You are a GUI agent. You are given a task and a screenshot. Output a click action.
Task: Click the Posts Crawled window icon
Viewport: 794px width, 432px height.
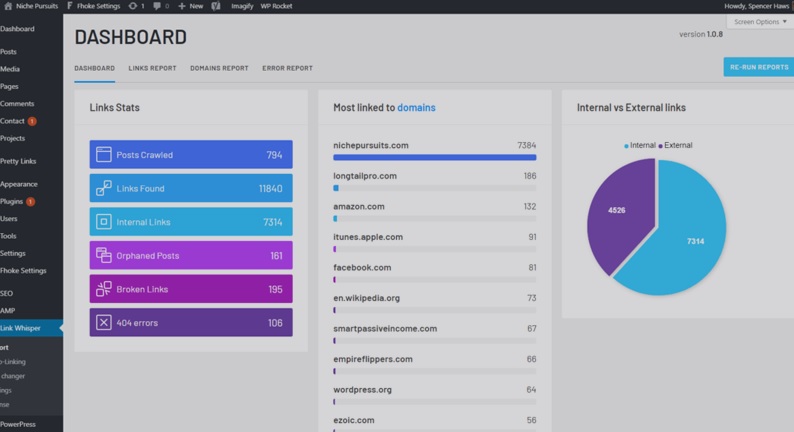click(104, 155)
